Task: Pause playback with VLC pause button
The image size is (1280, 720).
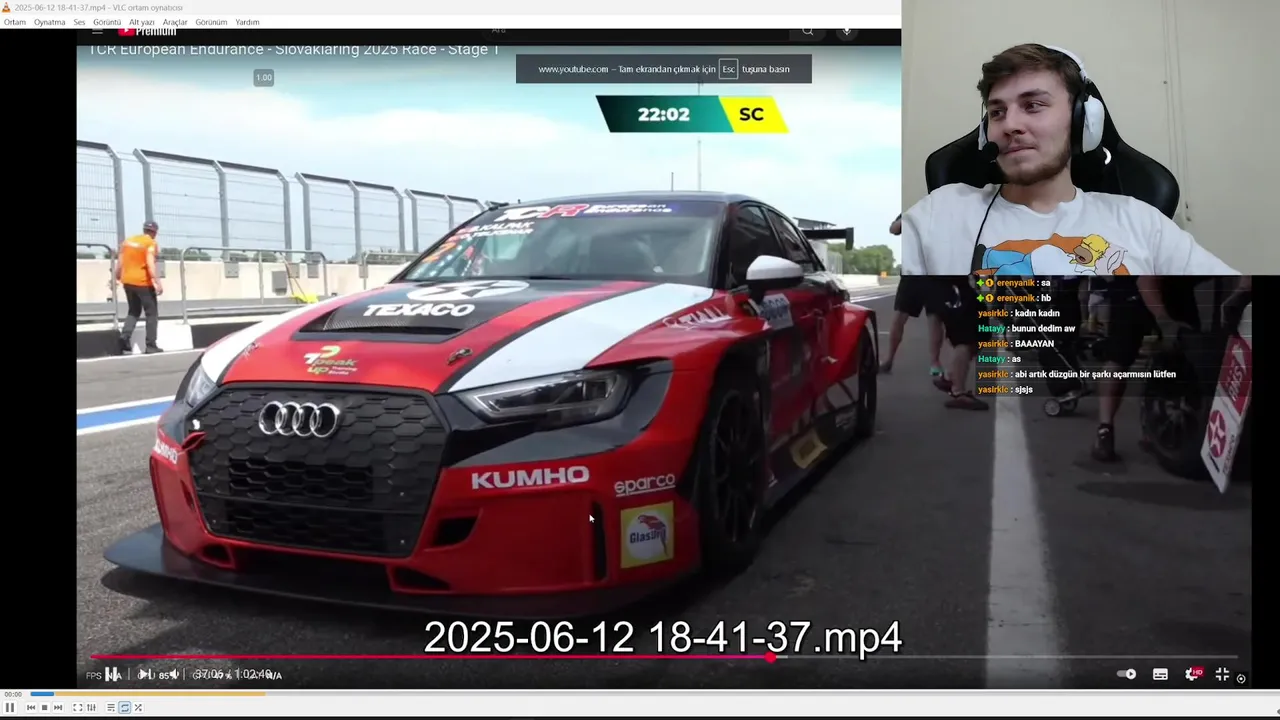Action: coord(9,707)
